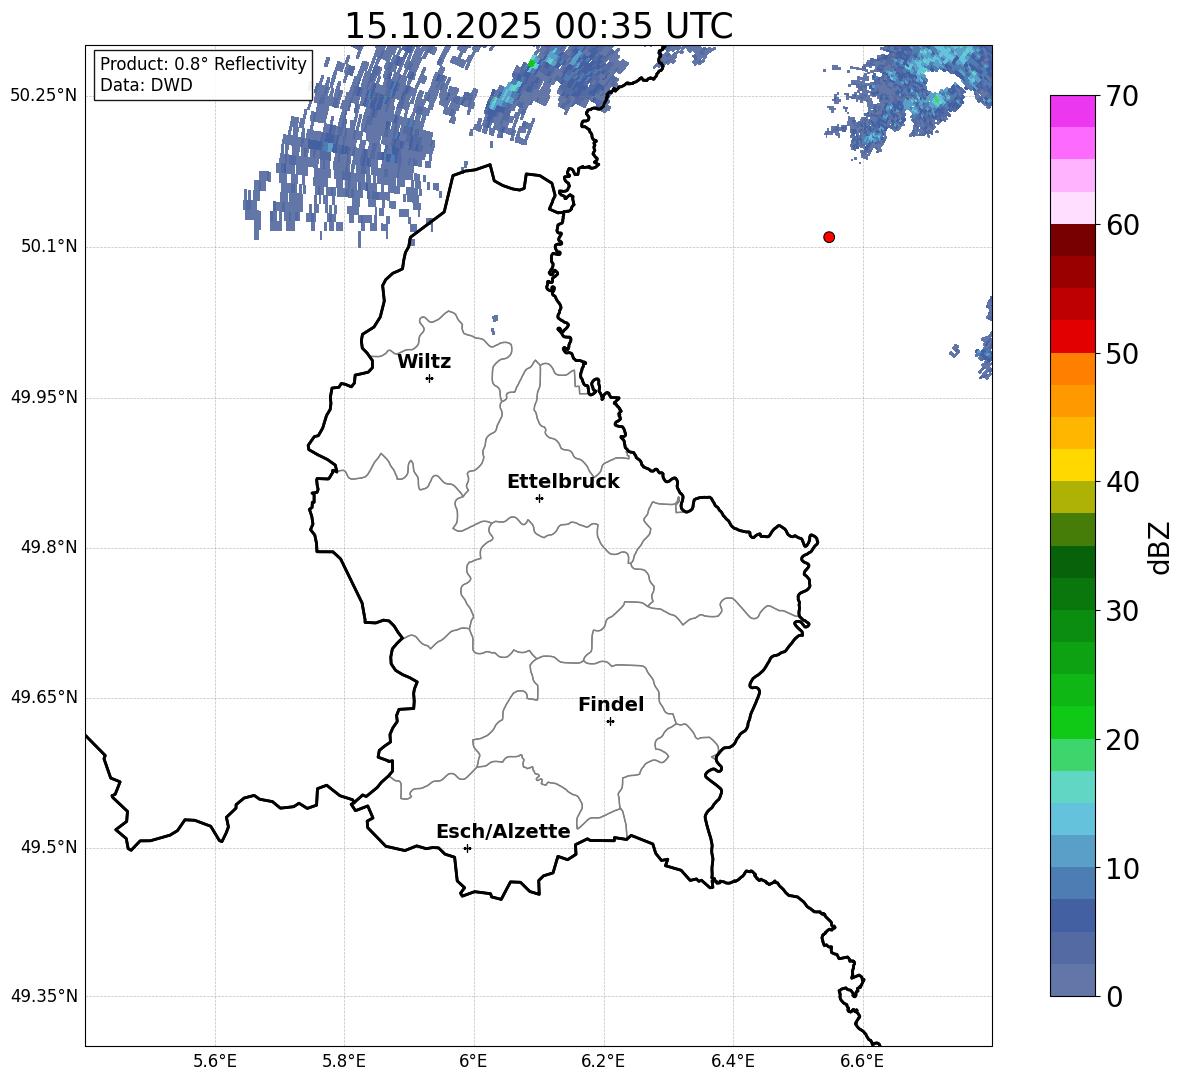The width and height of the screenshot is (1184, 1081).
Task: Click the 49.95°N latitude label
Action: click(x=44, y=397)
